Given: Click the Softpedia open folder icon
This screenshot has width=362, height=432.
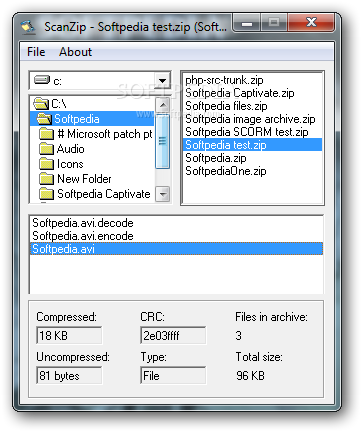Looking at the screenshot, I should tap(44, 119).
